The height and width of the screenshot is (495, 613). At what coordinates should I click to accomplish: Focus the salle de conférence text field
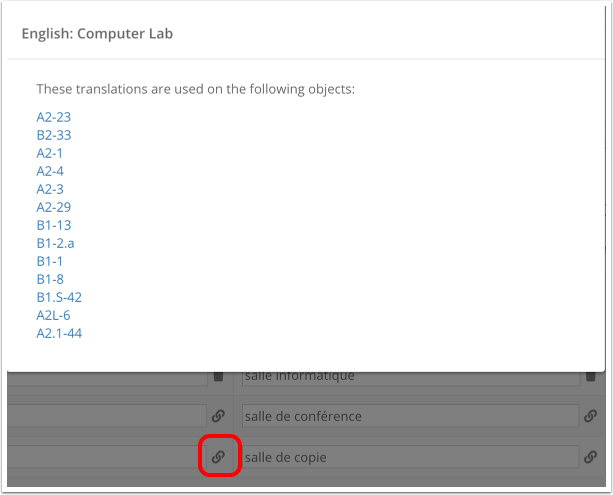coord(410,416)
